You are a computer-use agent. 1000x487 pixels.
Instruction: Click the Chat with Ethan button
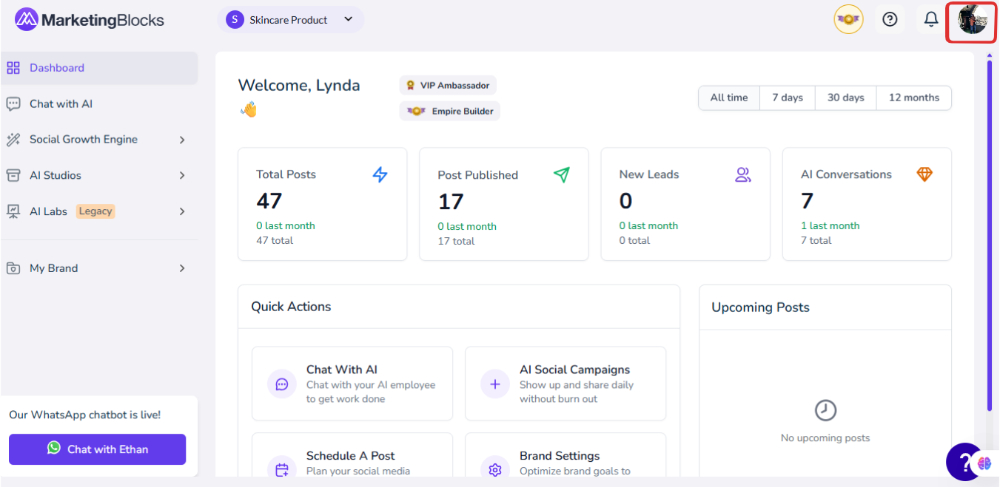click(x=97, y=449)
